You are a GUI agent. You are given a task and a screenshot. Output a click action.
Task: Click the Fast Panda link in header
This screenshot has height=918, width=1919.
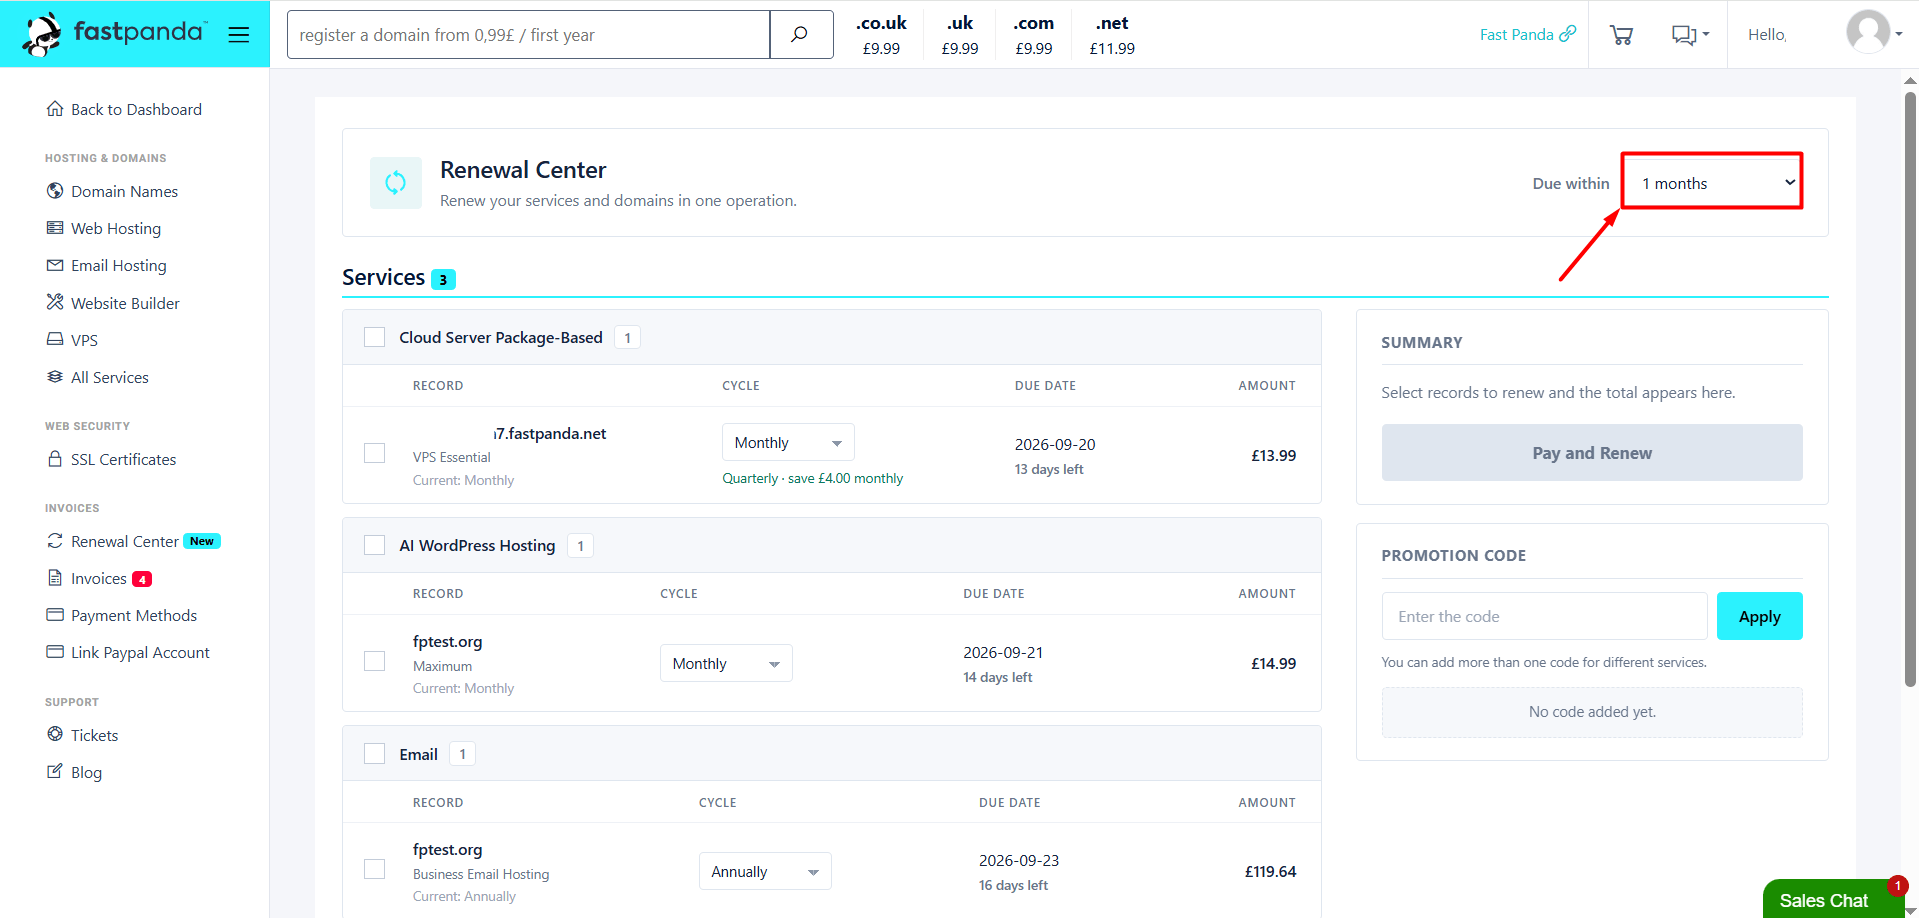pyautogui.click(x=1517, y=34)
